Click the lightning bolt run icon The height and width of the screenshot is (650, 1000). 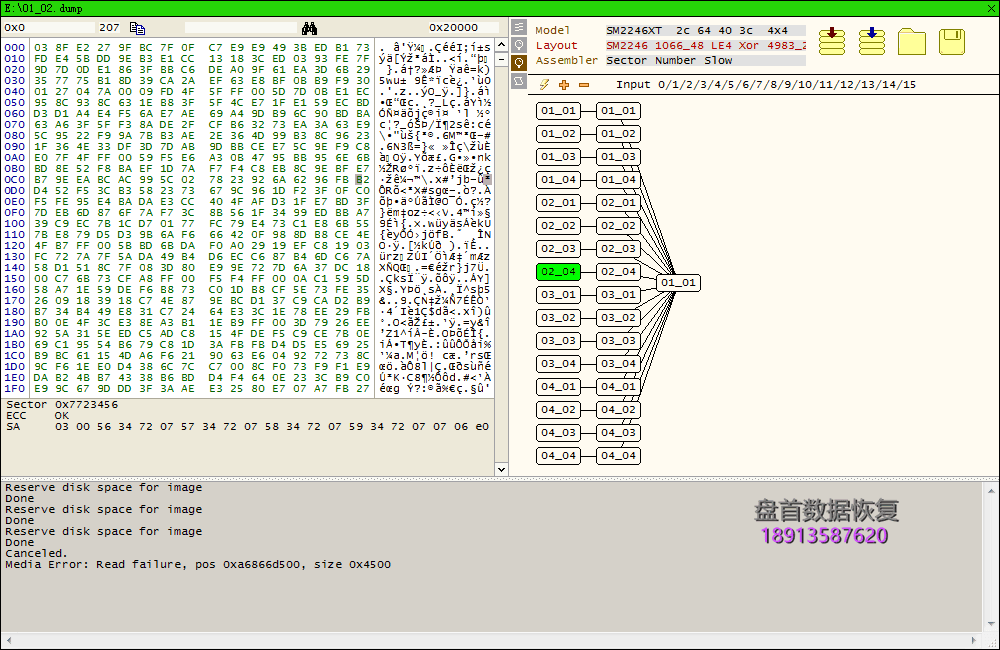pos(544,84)
